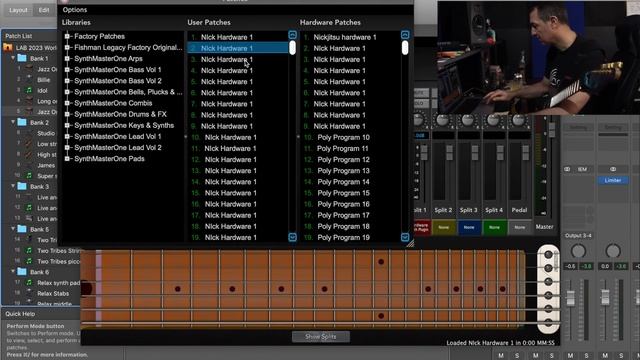Mute the Output 3-4 channel strip
The image size is (640, 360).
click(x=570, y=356)
